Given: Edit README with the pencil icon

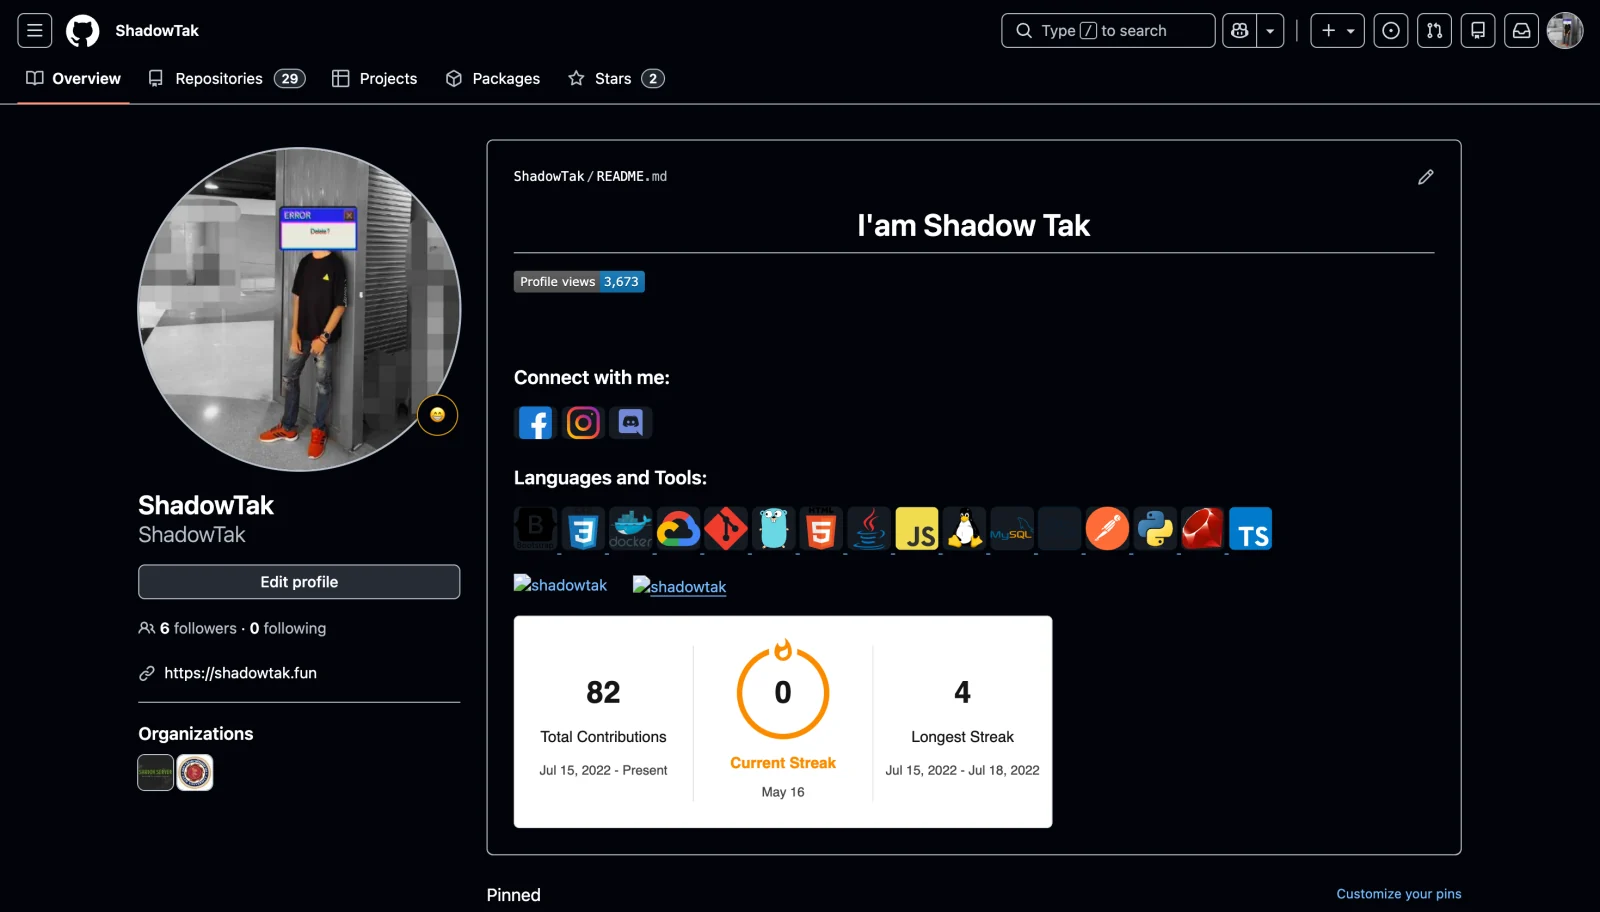Looking at the screenshot, I should pos(1426,177).
